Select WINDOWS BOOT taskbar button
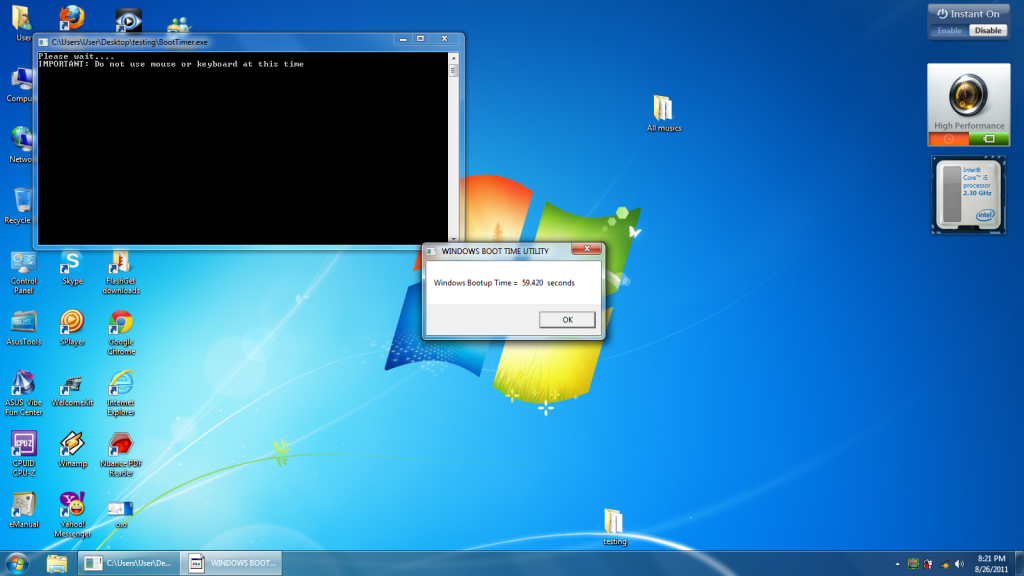This screenshot has width=1024, height=576. coord(234,563)
